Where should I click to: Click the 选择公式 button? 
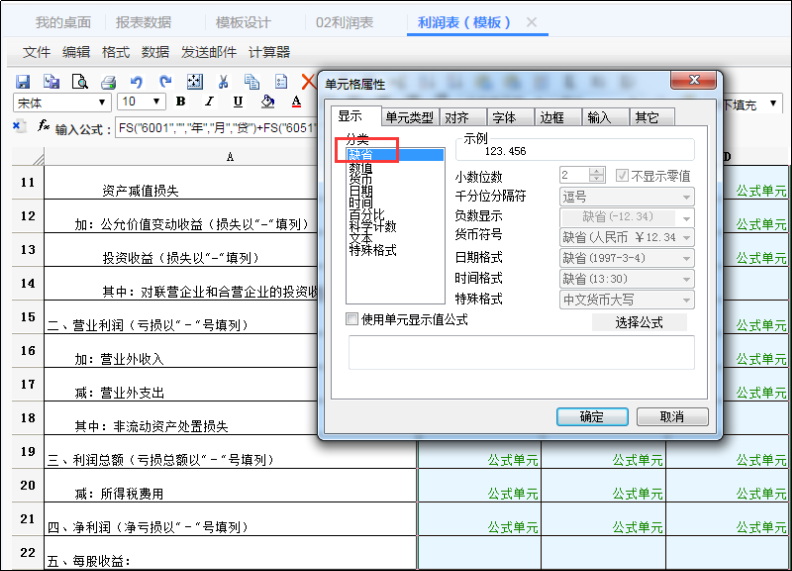click(x=639, y=322)
